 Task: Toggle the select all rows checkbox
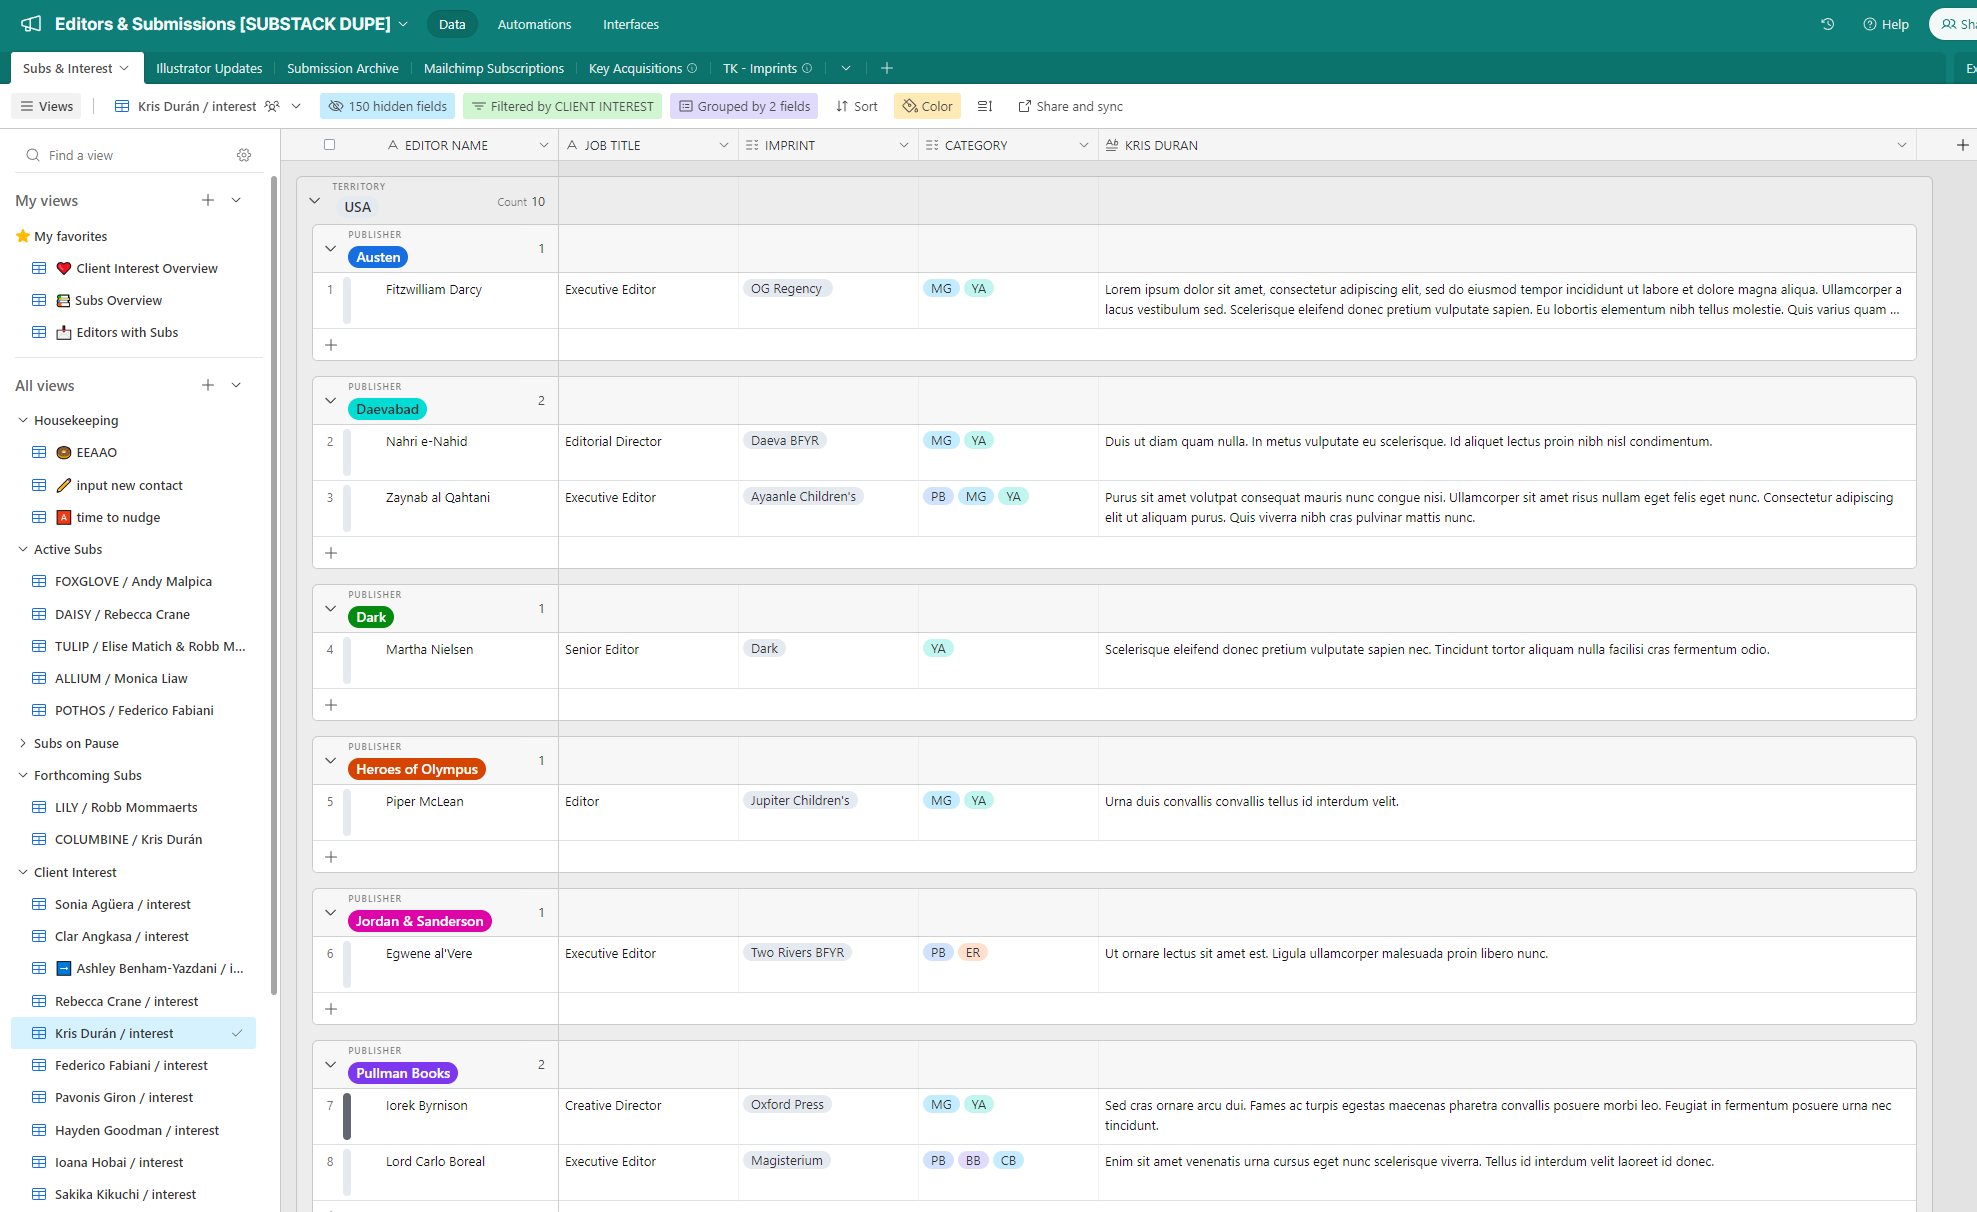coord(329,144)
